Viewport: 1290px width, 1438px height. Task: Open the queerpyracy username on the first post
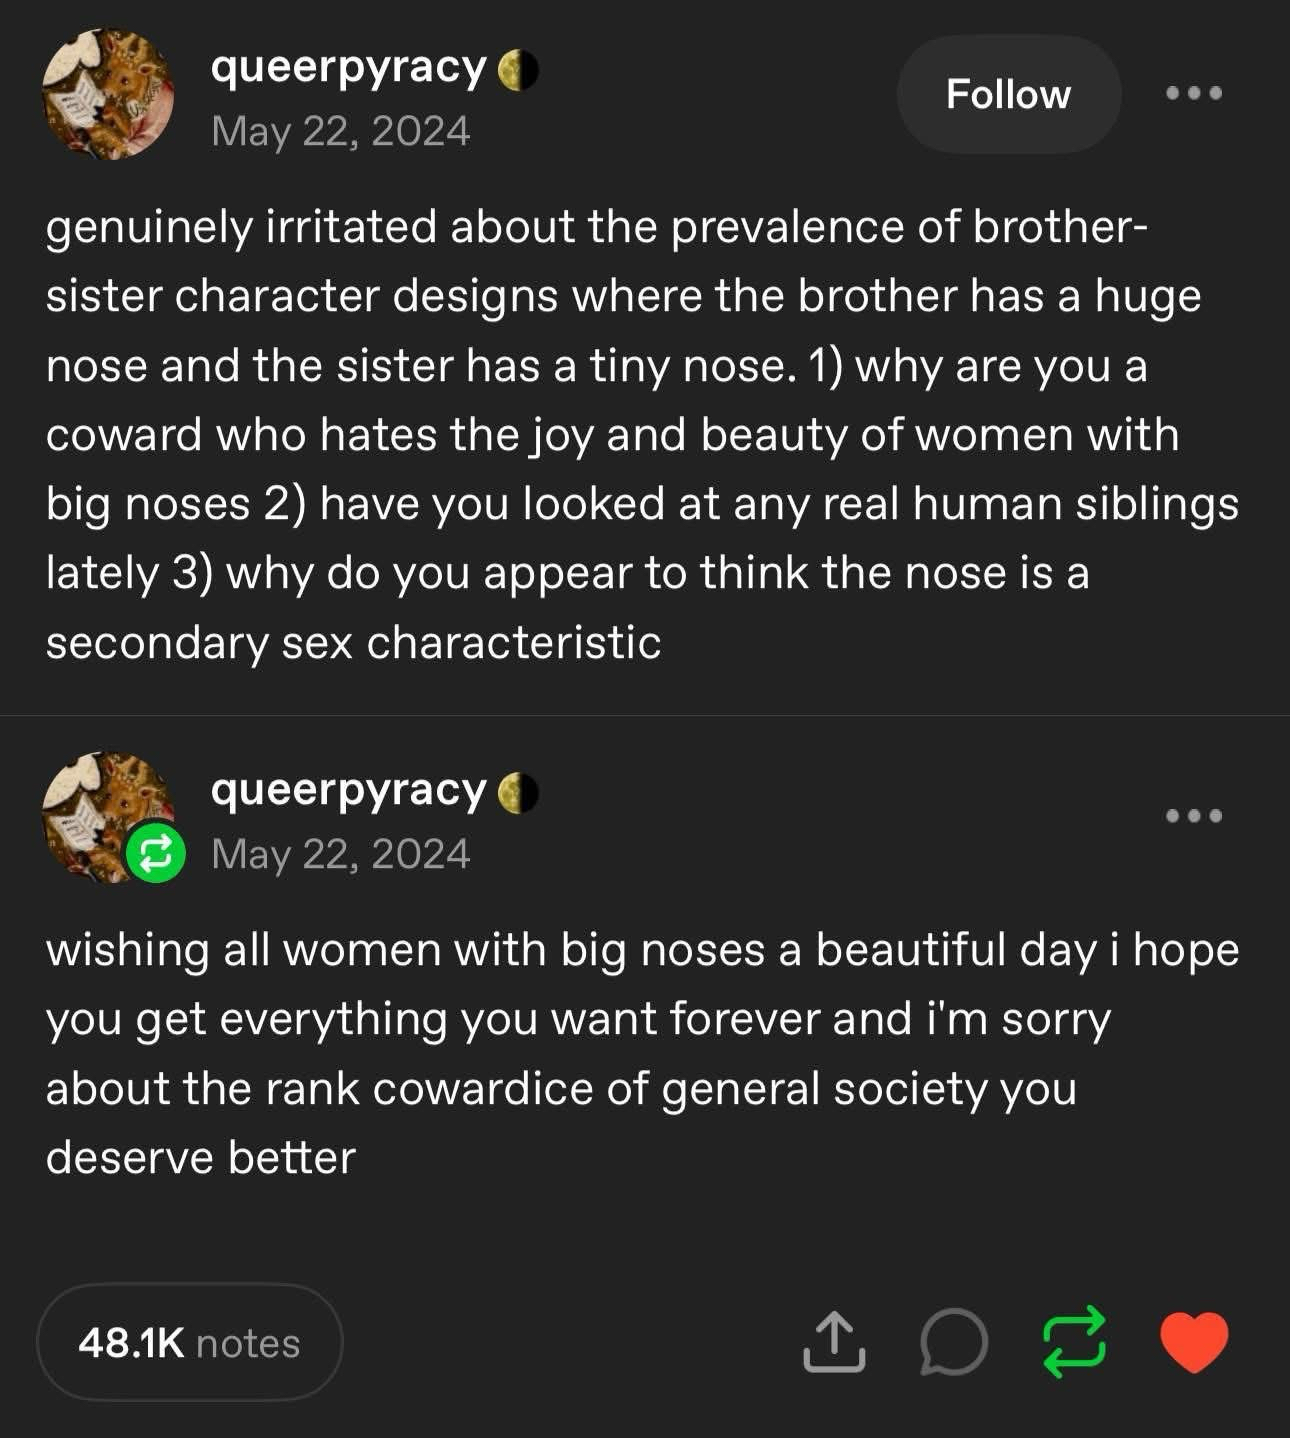348,68
